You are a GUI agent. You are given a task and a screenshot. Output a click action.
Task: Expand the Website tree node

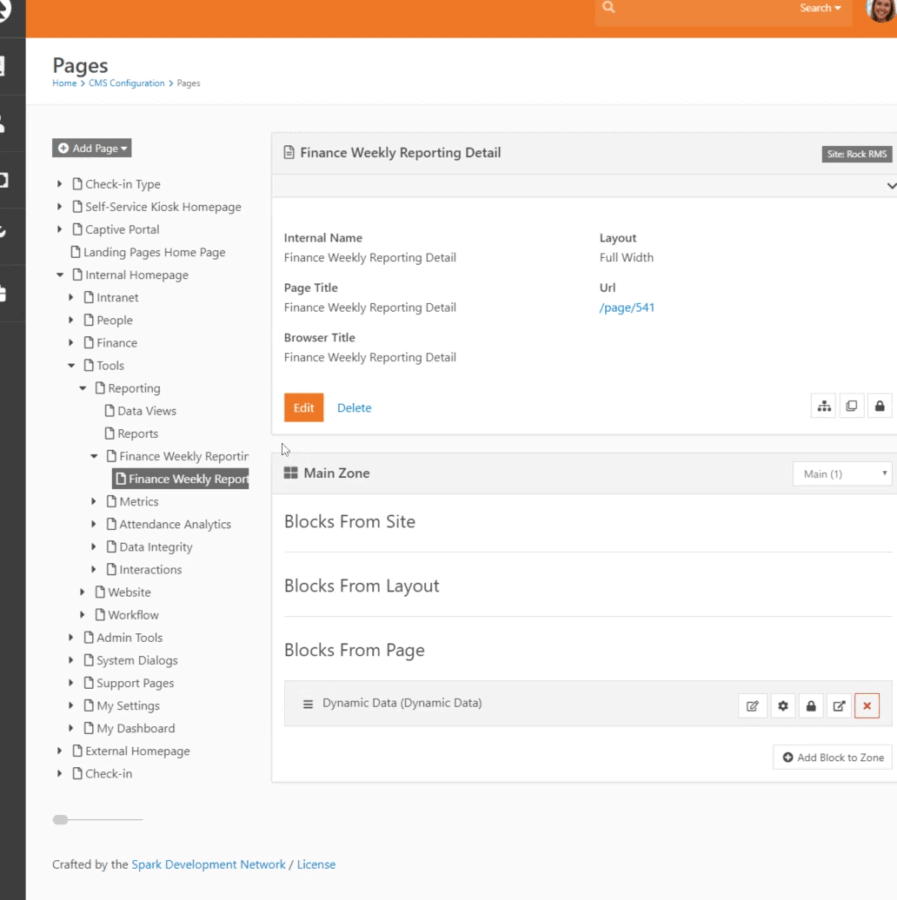click(83, 592)
